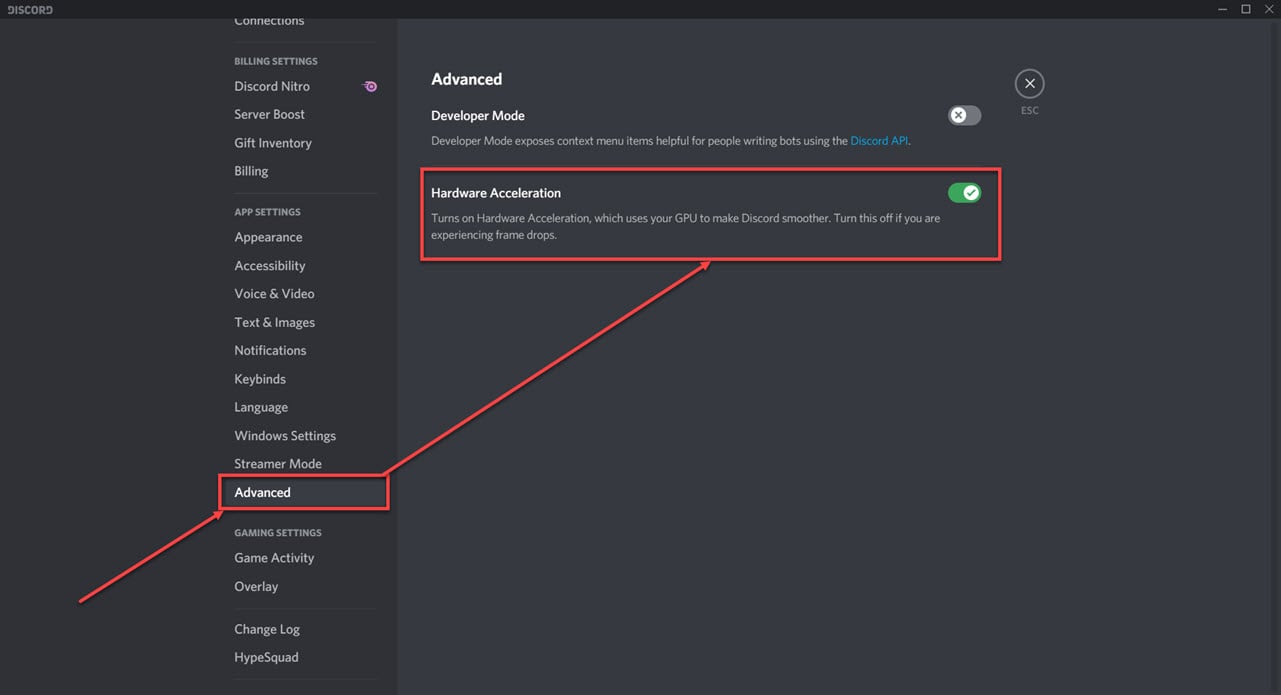Turn off Hardware Acceleration switch
The image size is (1281, 695).
coord(964,193)
